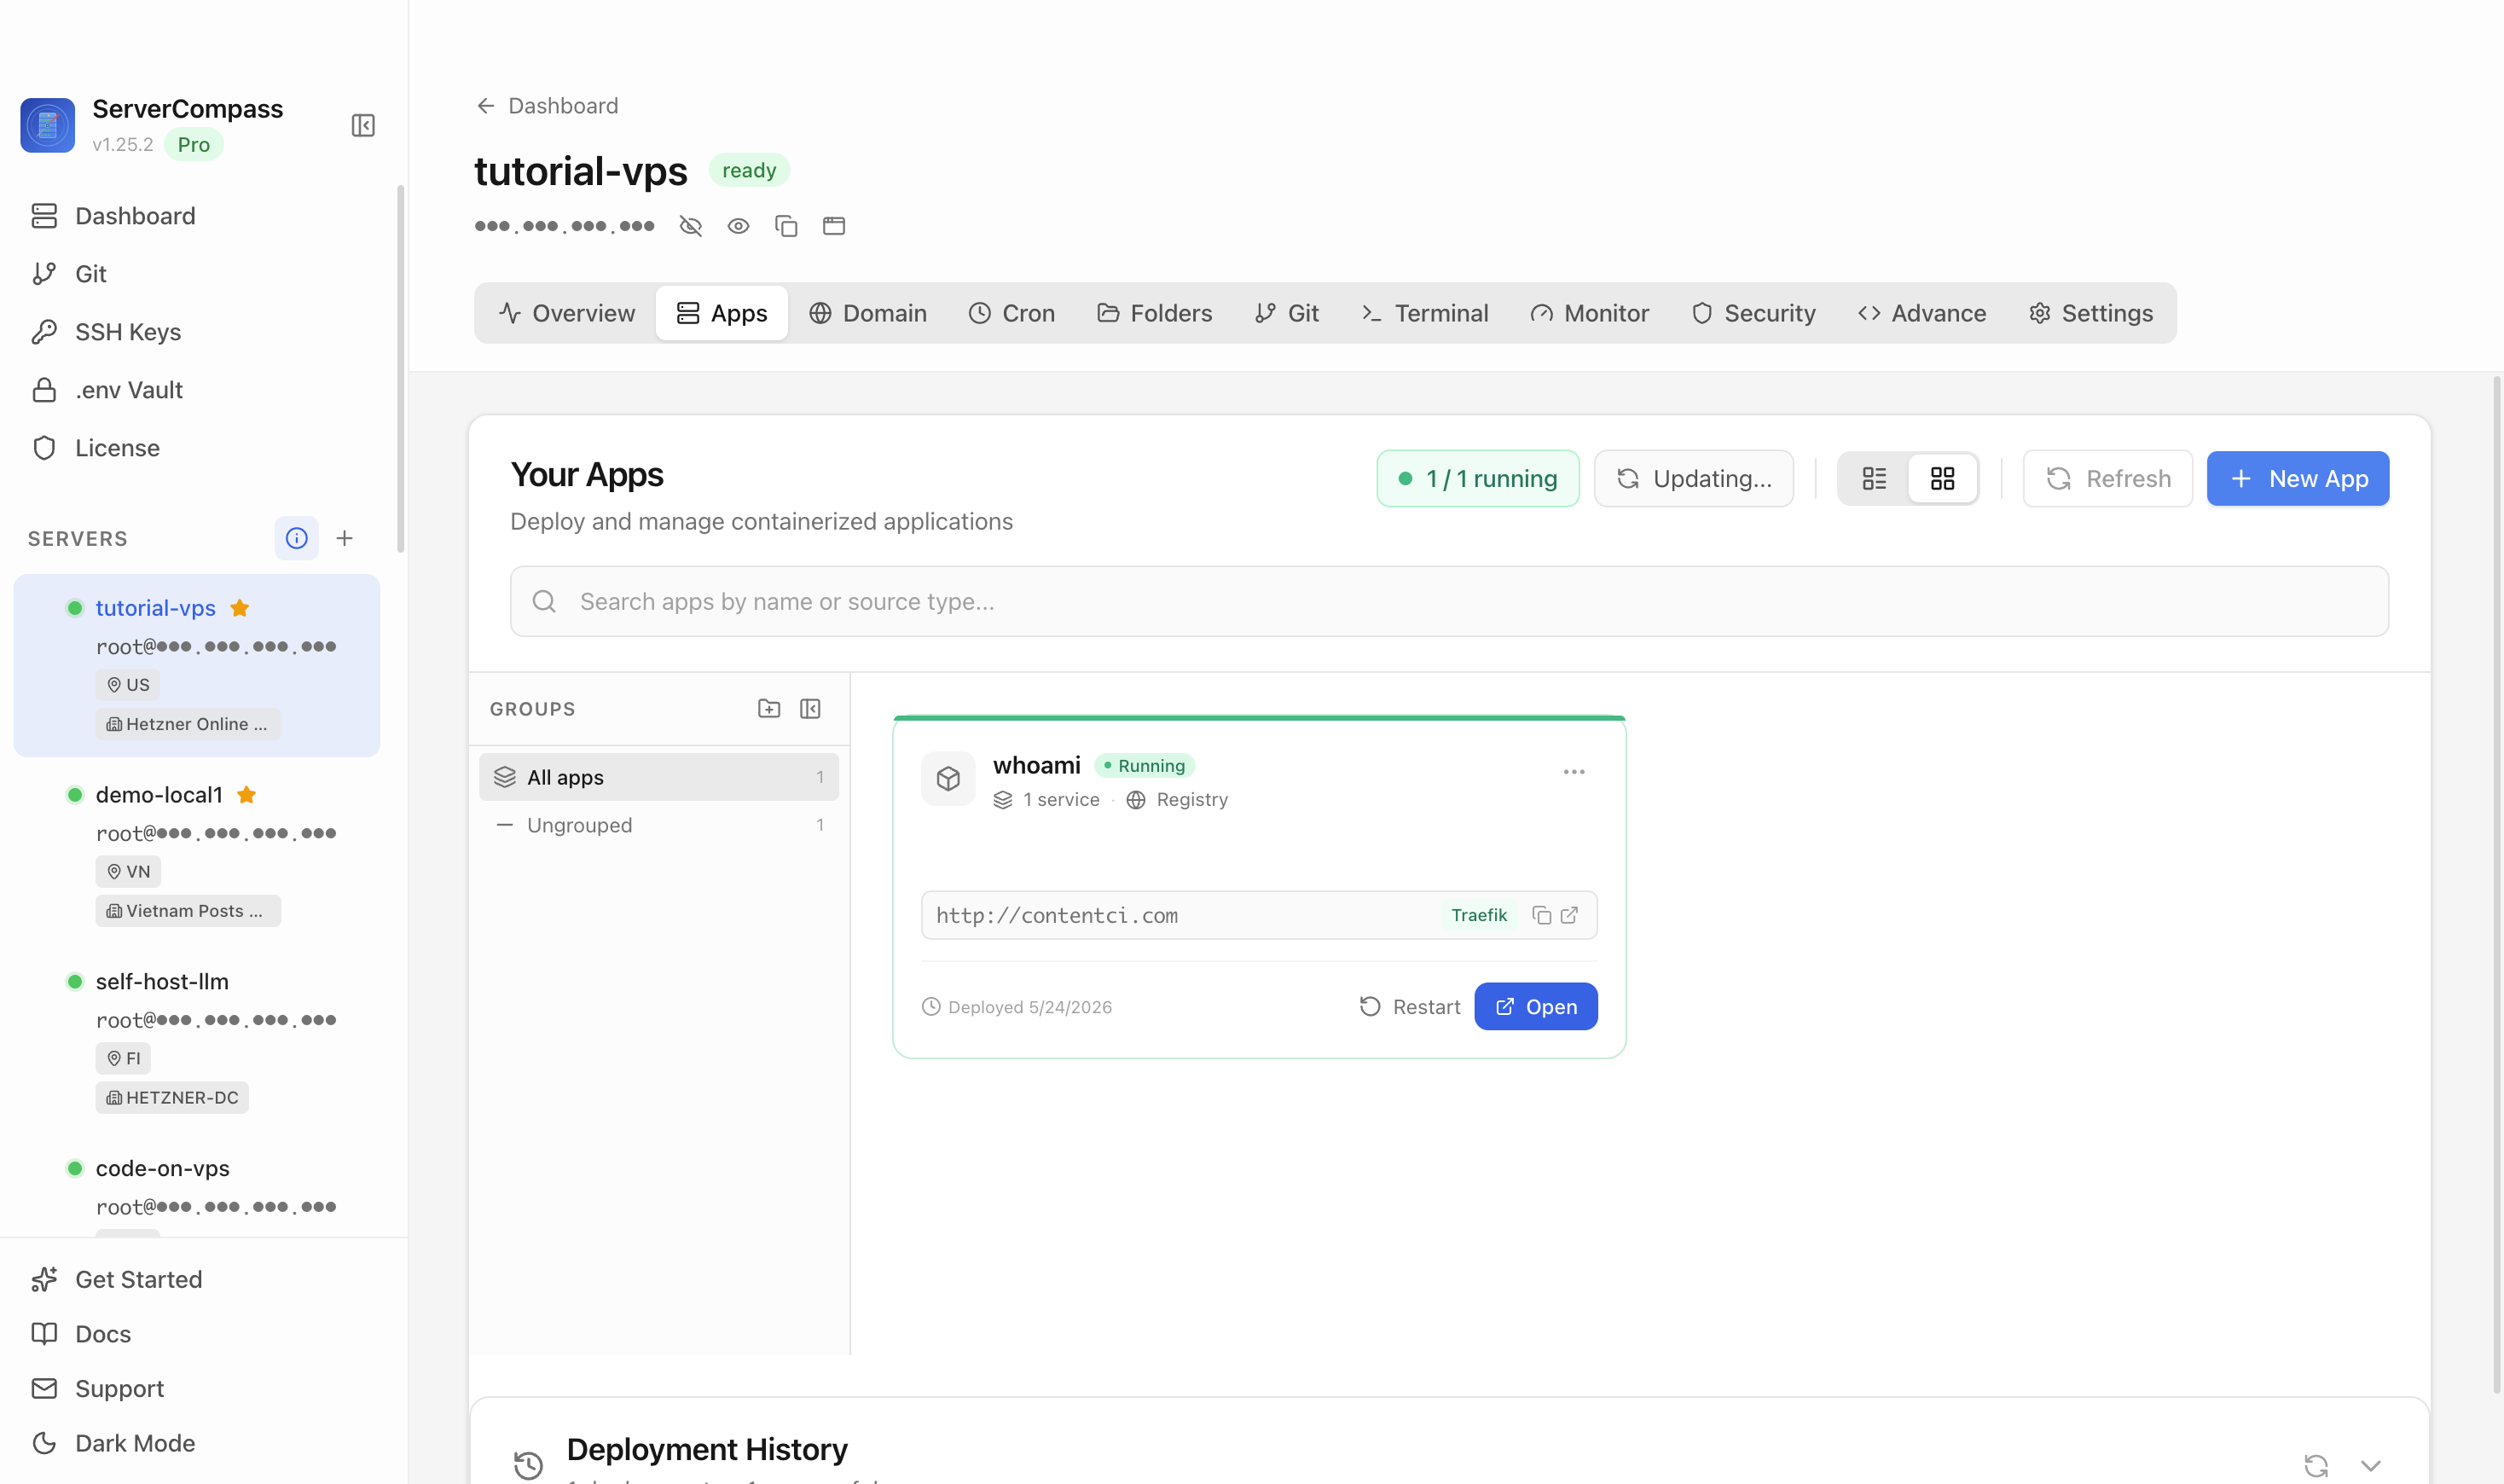Create new group folder icon

click(x=769, y=709)
